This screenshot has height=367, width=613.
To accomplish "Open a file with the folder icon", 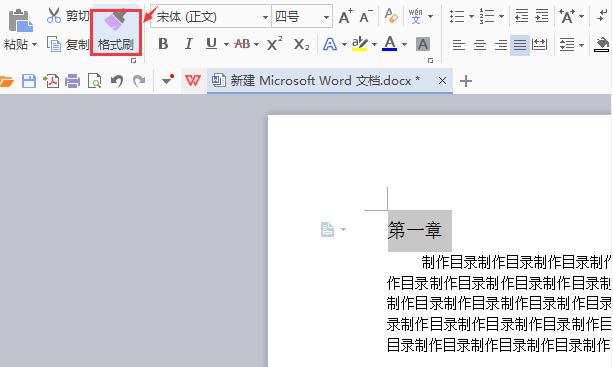I will 7,81.
